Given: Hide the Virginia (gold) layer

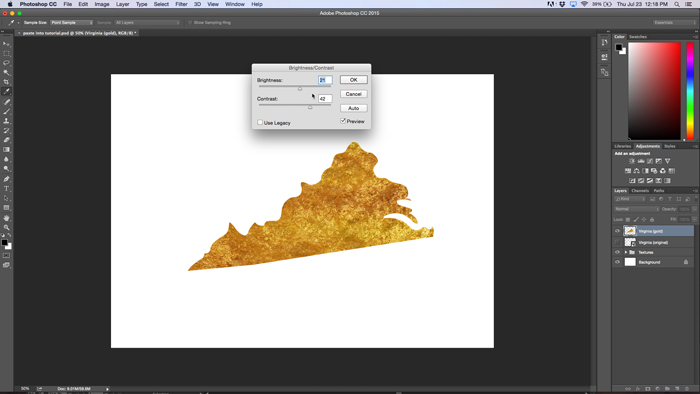Looking at the screenshot, I should (x=617, y=231).
